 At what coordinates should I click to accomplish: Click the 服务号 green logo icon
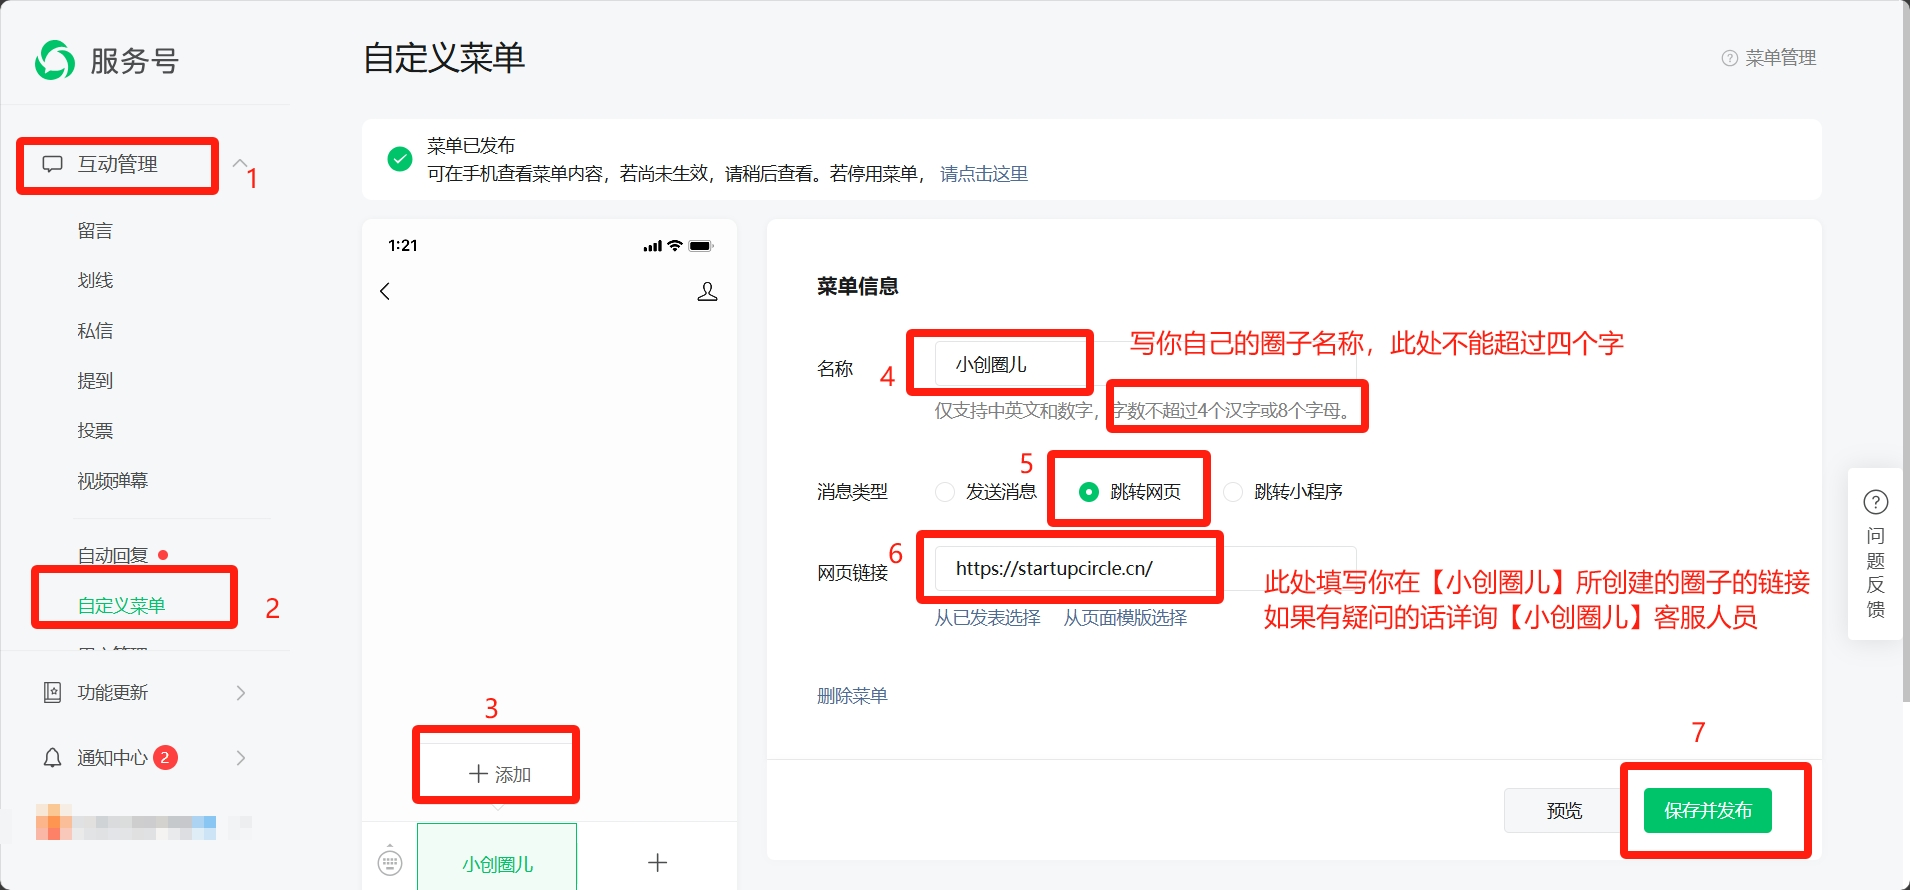point(55,60)
